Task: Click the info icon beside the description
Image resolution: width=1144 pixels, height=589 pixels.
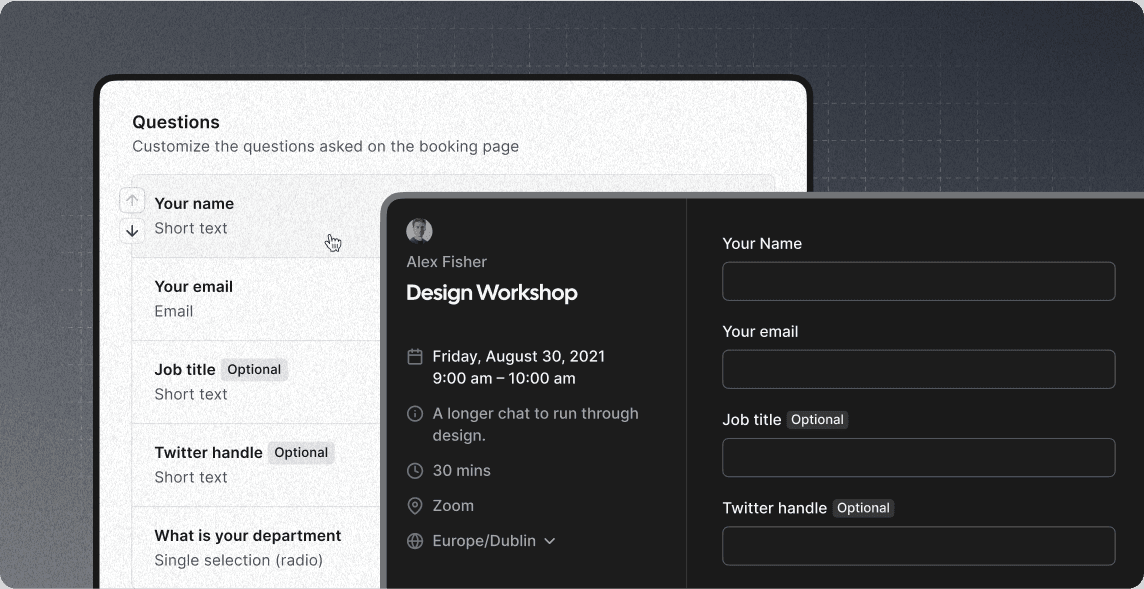Action: coord(414,414)
